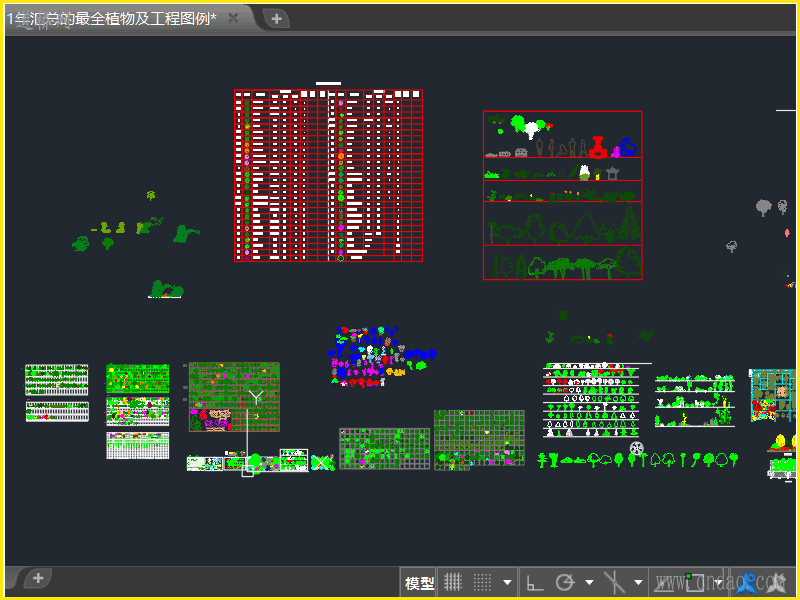Toggle the grid display icon
The width and height of the screenshot is (800, 600).
point(453,582)
